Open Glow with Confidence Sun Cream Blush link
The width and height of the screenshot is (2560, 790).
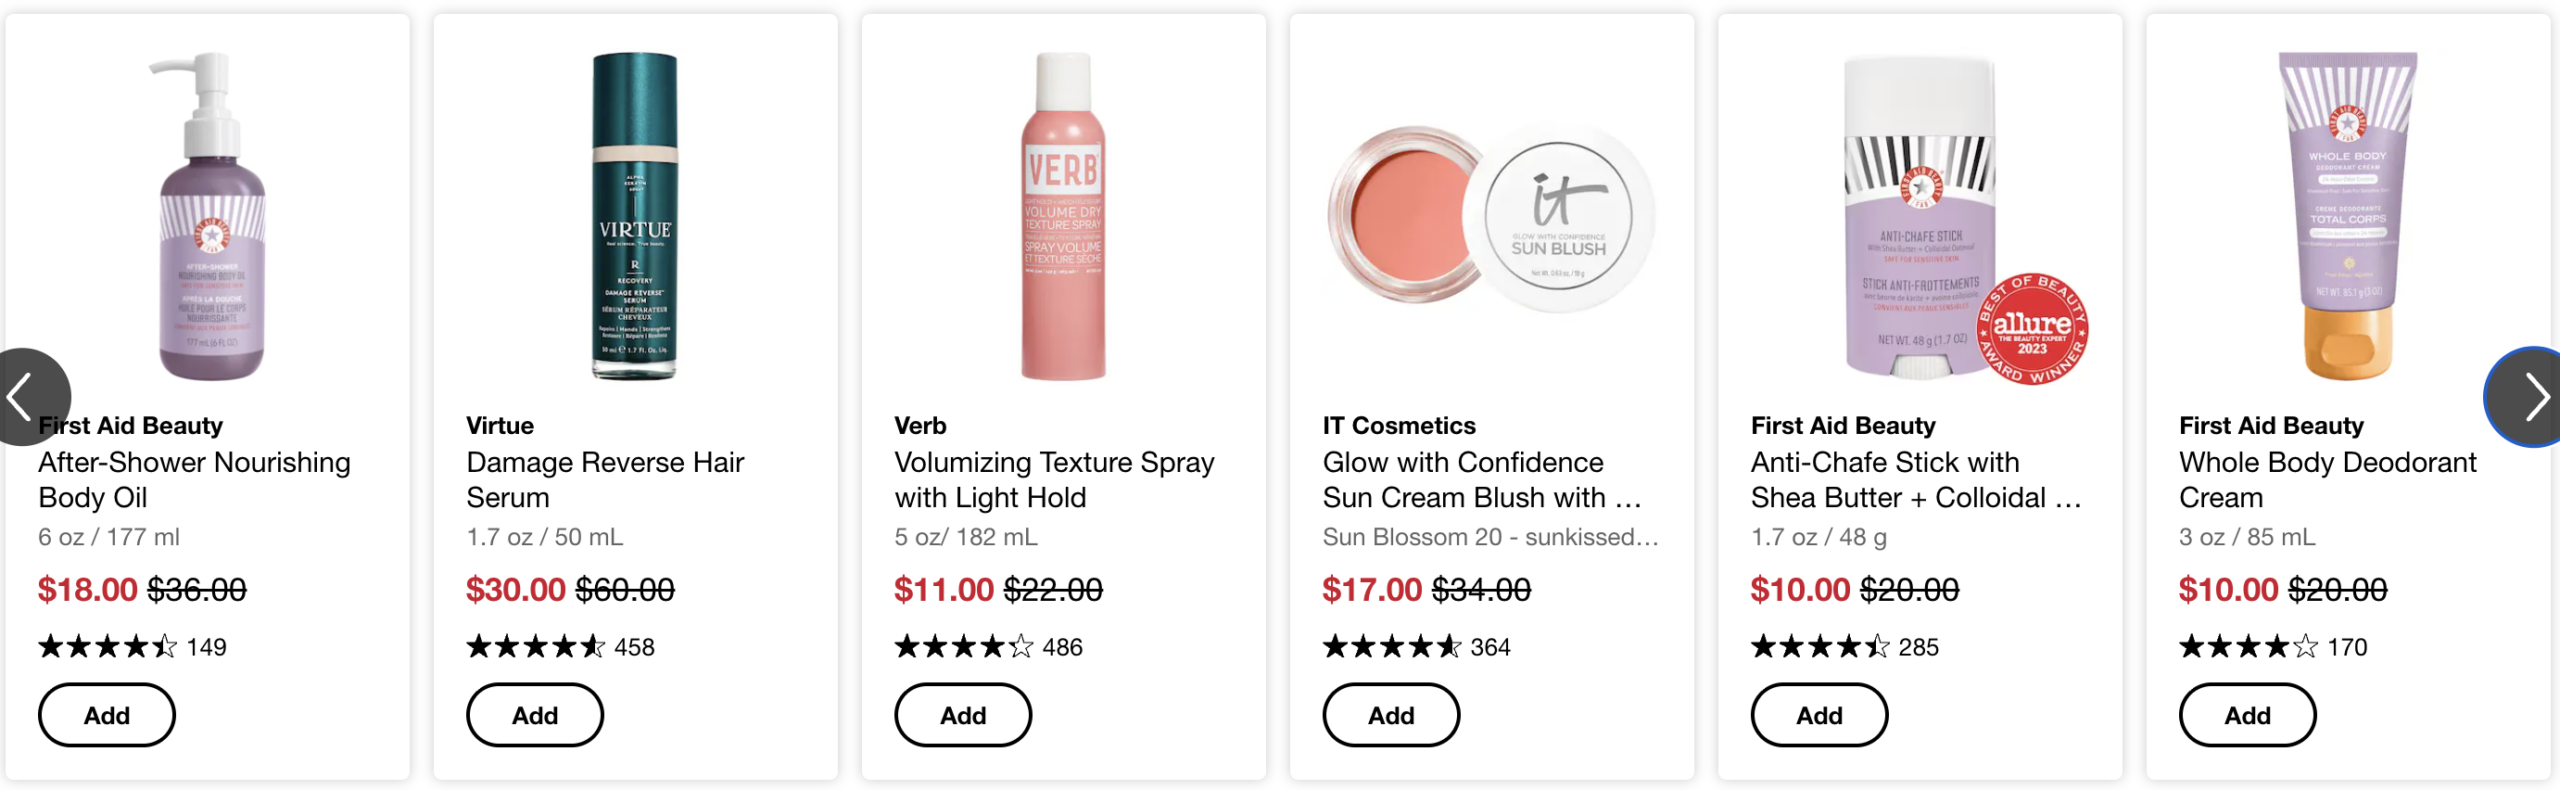pyautogui.click(x=1482, y=480)
